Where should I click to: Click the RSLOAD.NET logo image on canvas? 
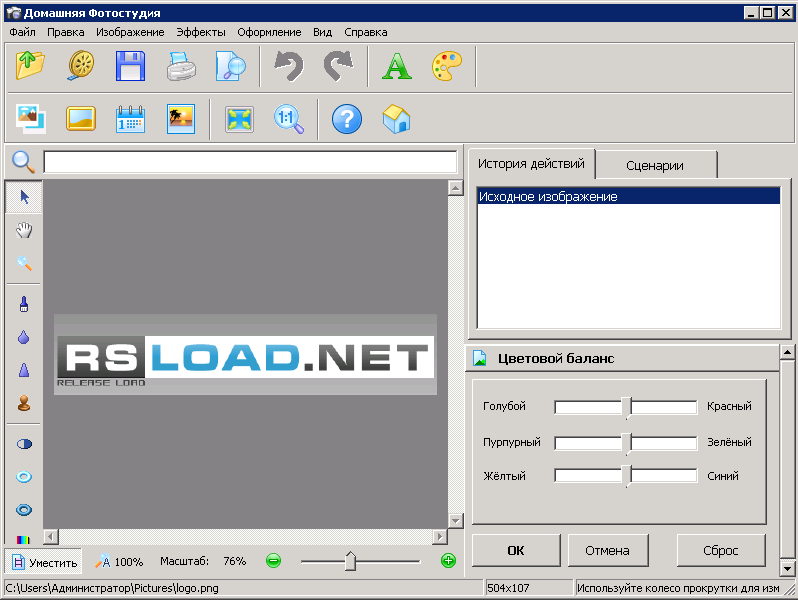click(245, 354)
